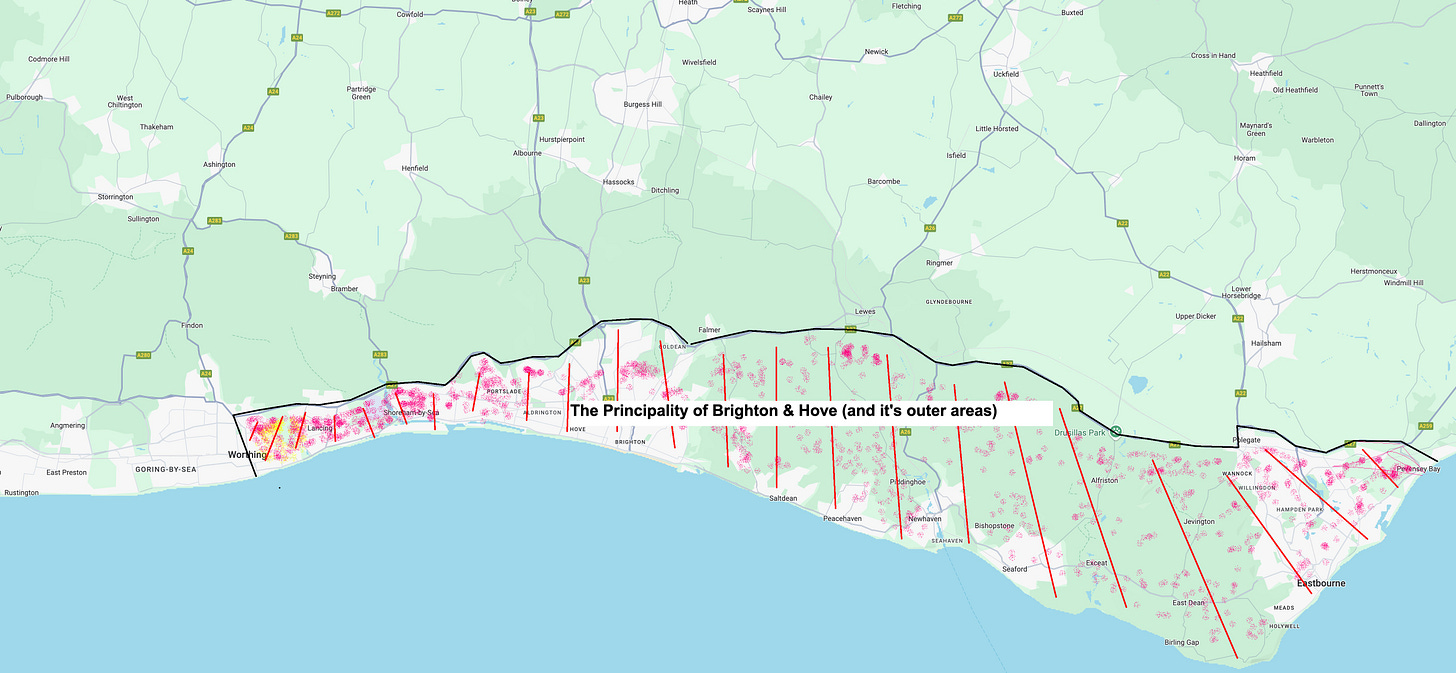Click the Newhaven label
1456x673 pixels.
925,519
